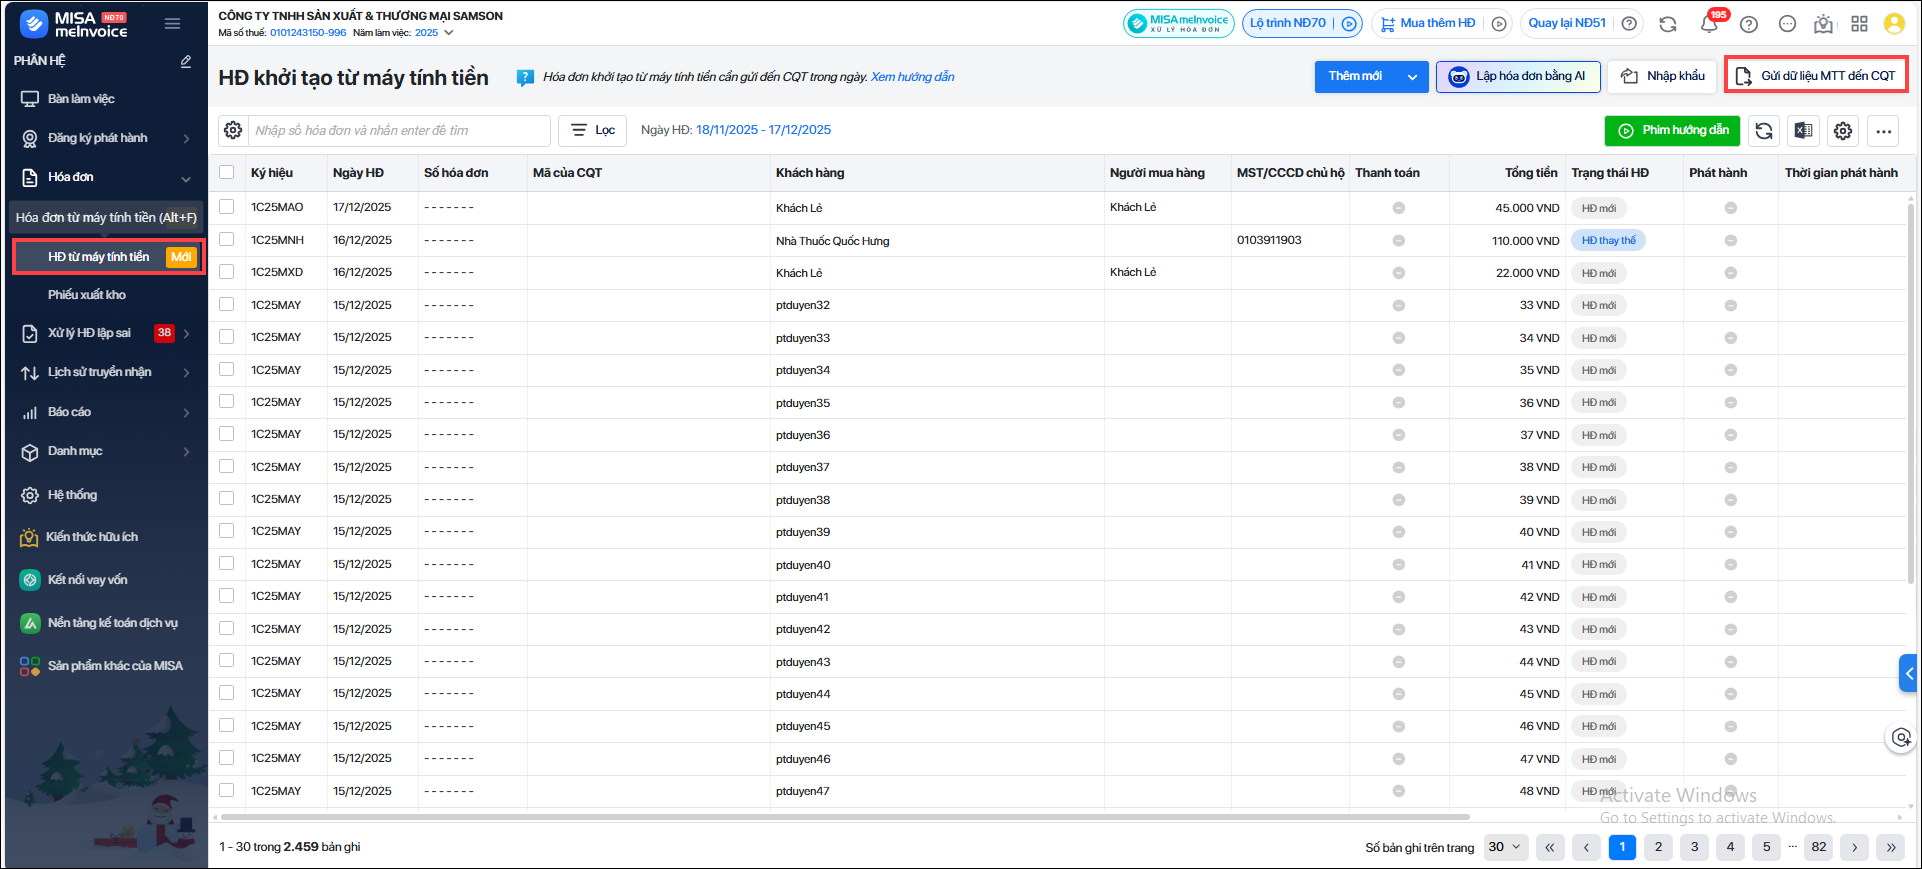Open the yellow user avatar menu
Viewport: 1922px width, 869px height.
click(1894, 24)
